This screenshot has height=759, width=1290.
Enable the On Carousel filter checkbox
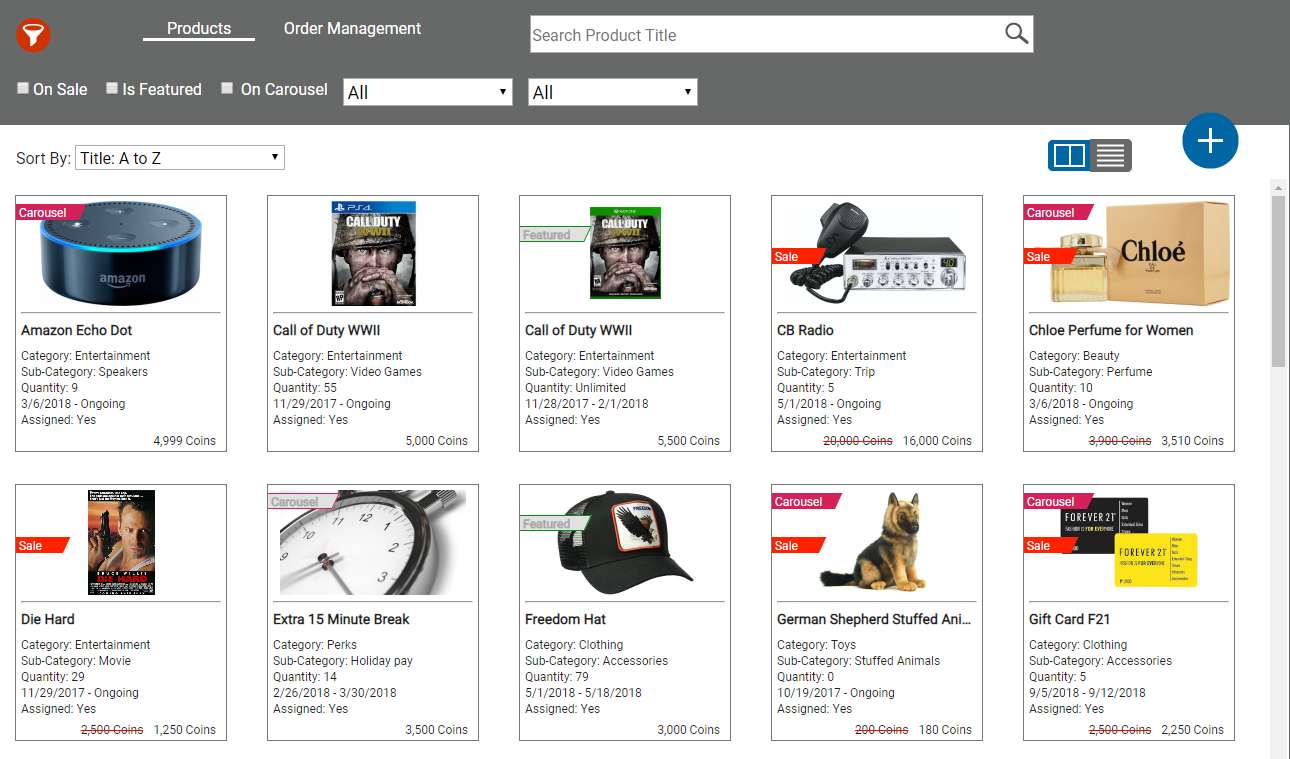tap(227, 88)
